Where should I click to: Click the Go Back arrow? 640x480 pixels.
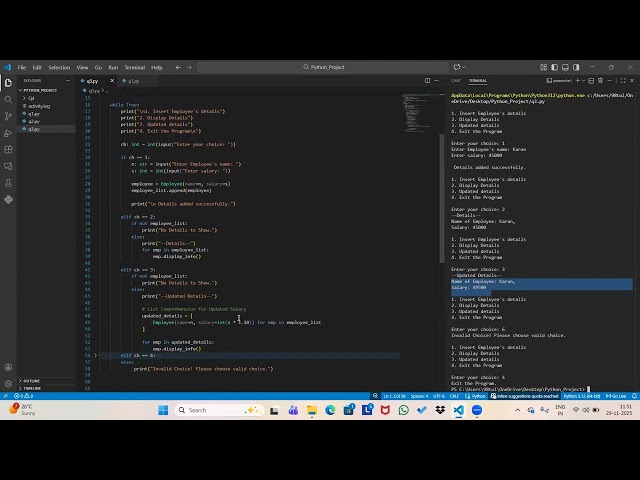coord(178,67)
